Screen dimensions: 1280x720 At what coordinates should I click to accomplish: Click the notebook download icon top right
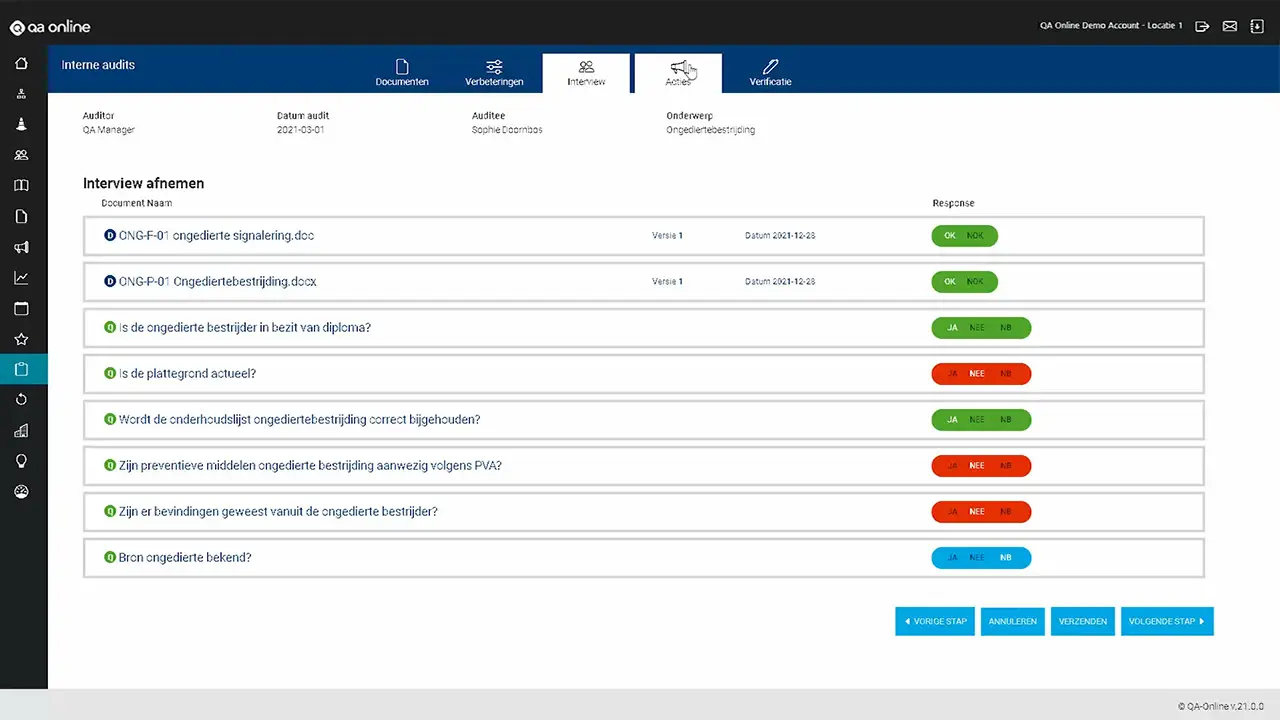pyautogui.click(x=1257, y=25)
